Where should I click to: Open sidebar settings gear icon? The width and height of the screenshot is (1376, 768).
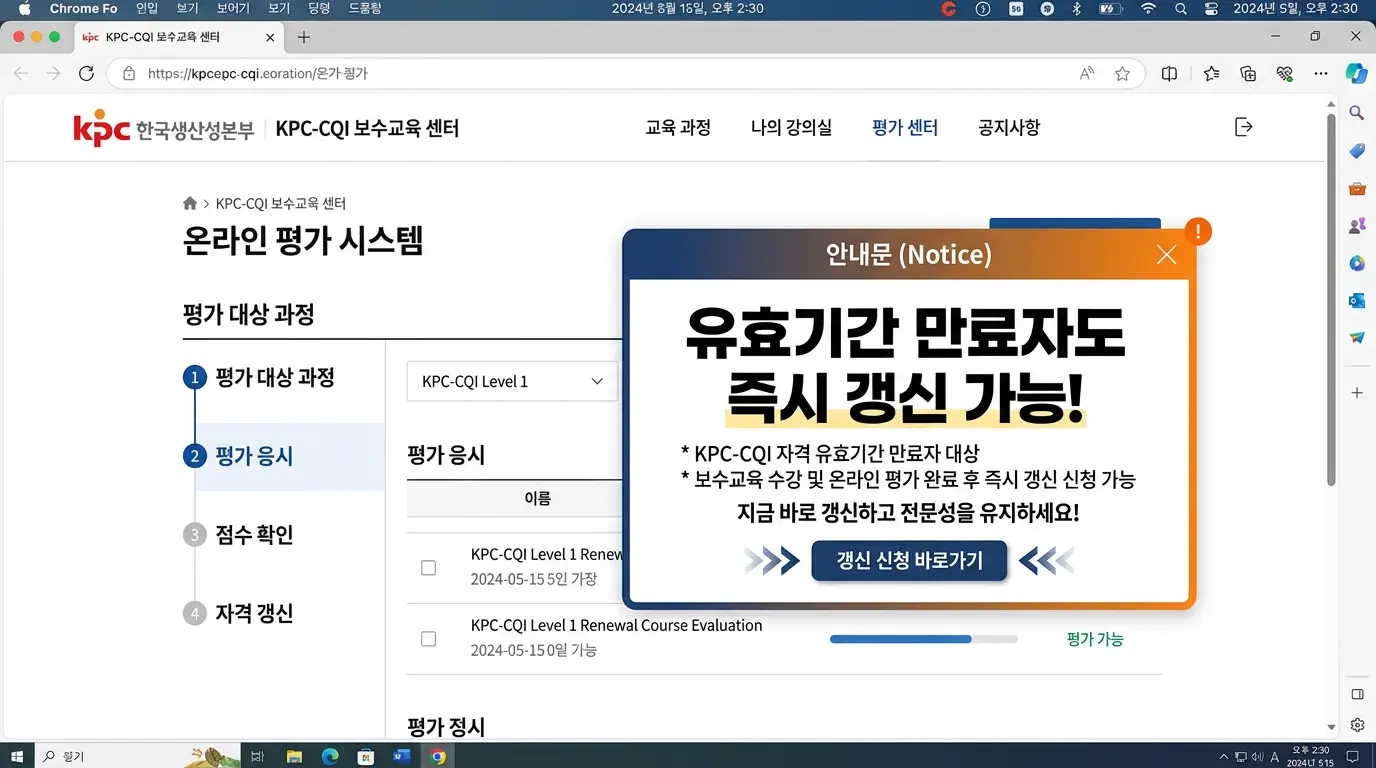(x=1357, y=725)
